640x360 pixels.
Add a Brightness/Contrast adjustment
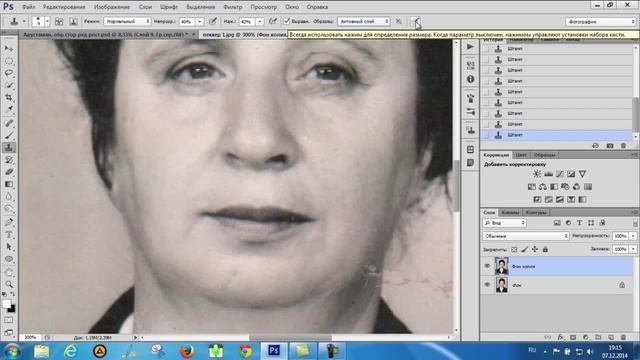click(x=537, y=174)
